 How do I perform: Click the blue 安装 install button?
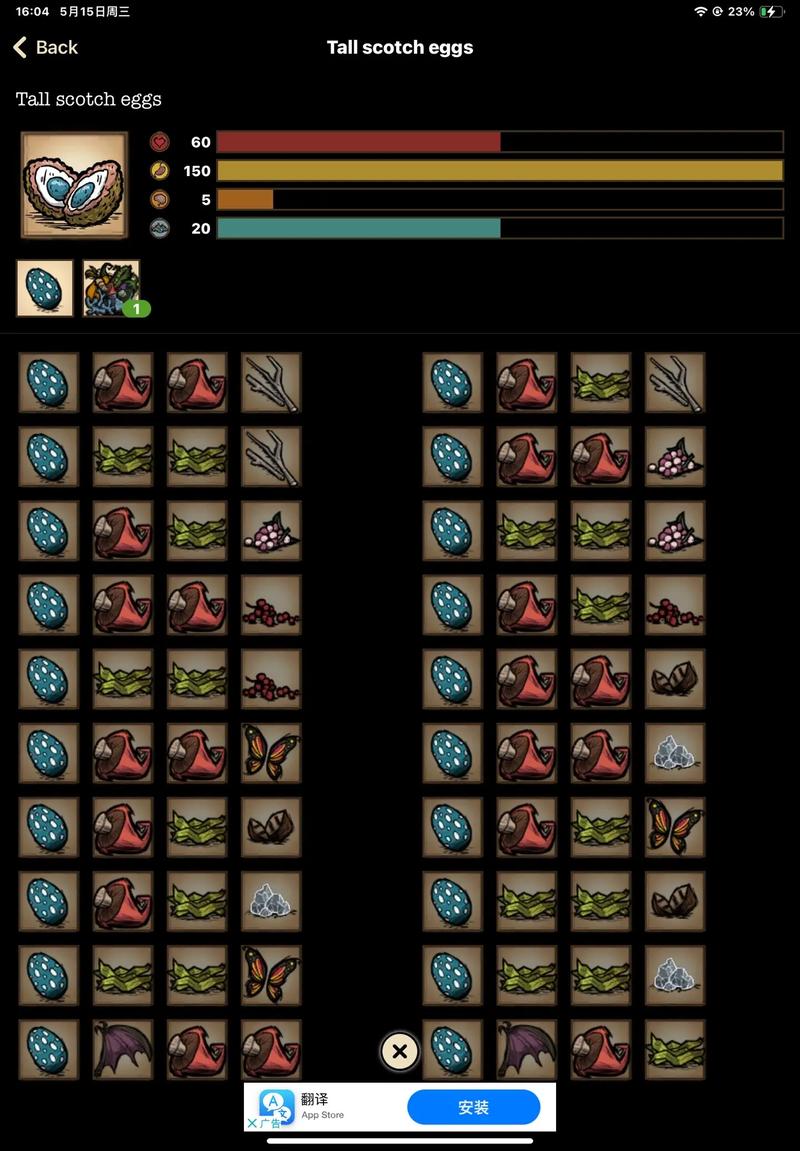(x=473, y=1107)
